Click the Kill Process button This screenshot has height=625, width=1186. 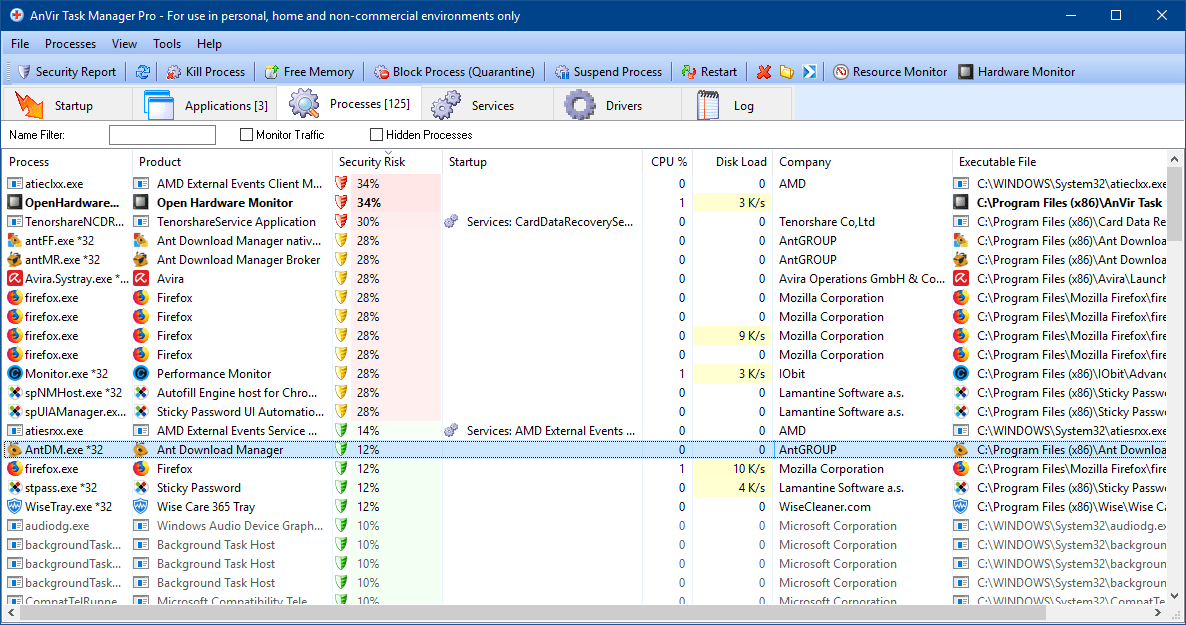(x=205, y=72)
